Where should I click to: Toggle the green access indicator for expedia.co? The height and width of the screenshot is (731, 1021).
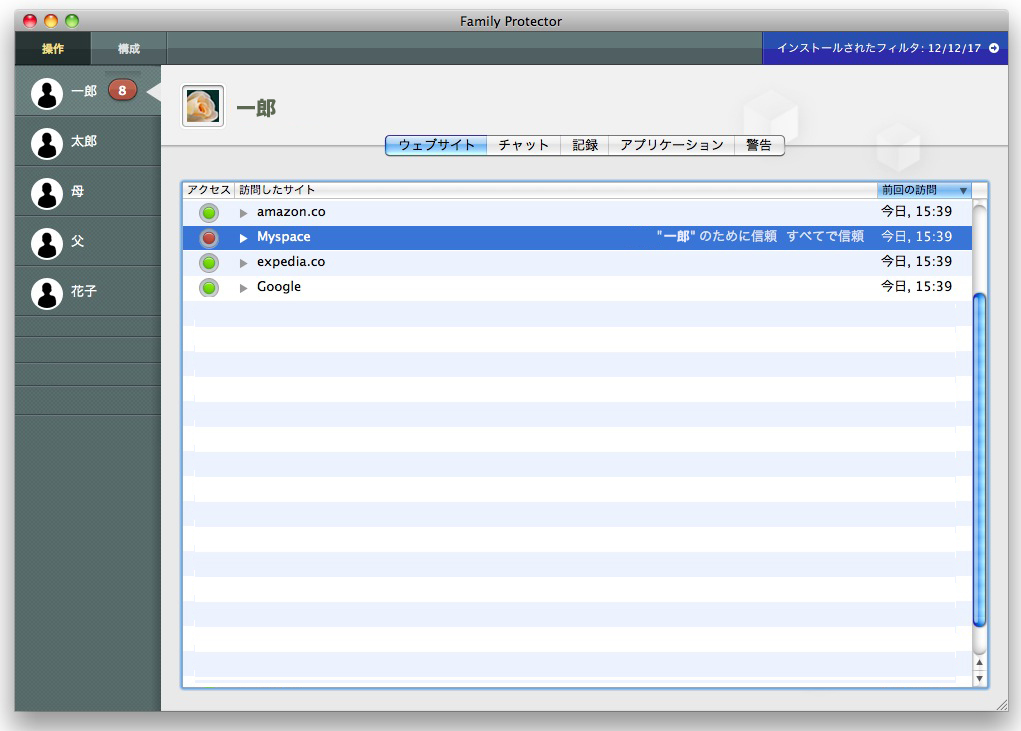point(209,262)
